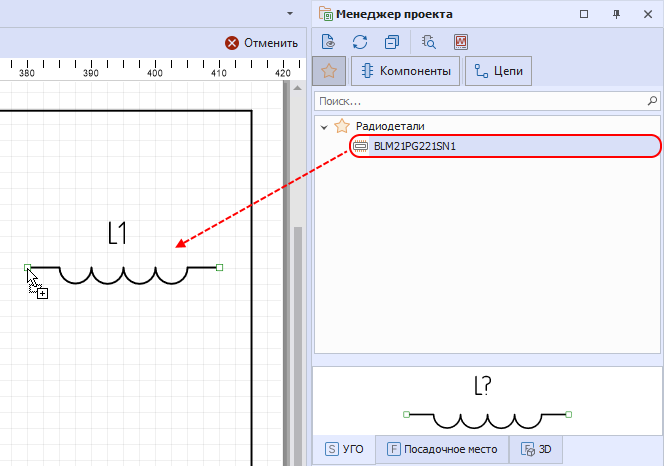Viewport: 664px width, 466px height.
Task: Click the red X icon beside Отменить
Action: [232, 43]
